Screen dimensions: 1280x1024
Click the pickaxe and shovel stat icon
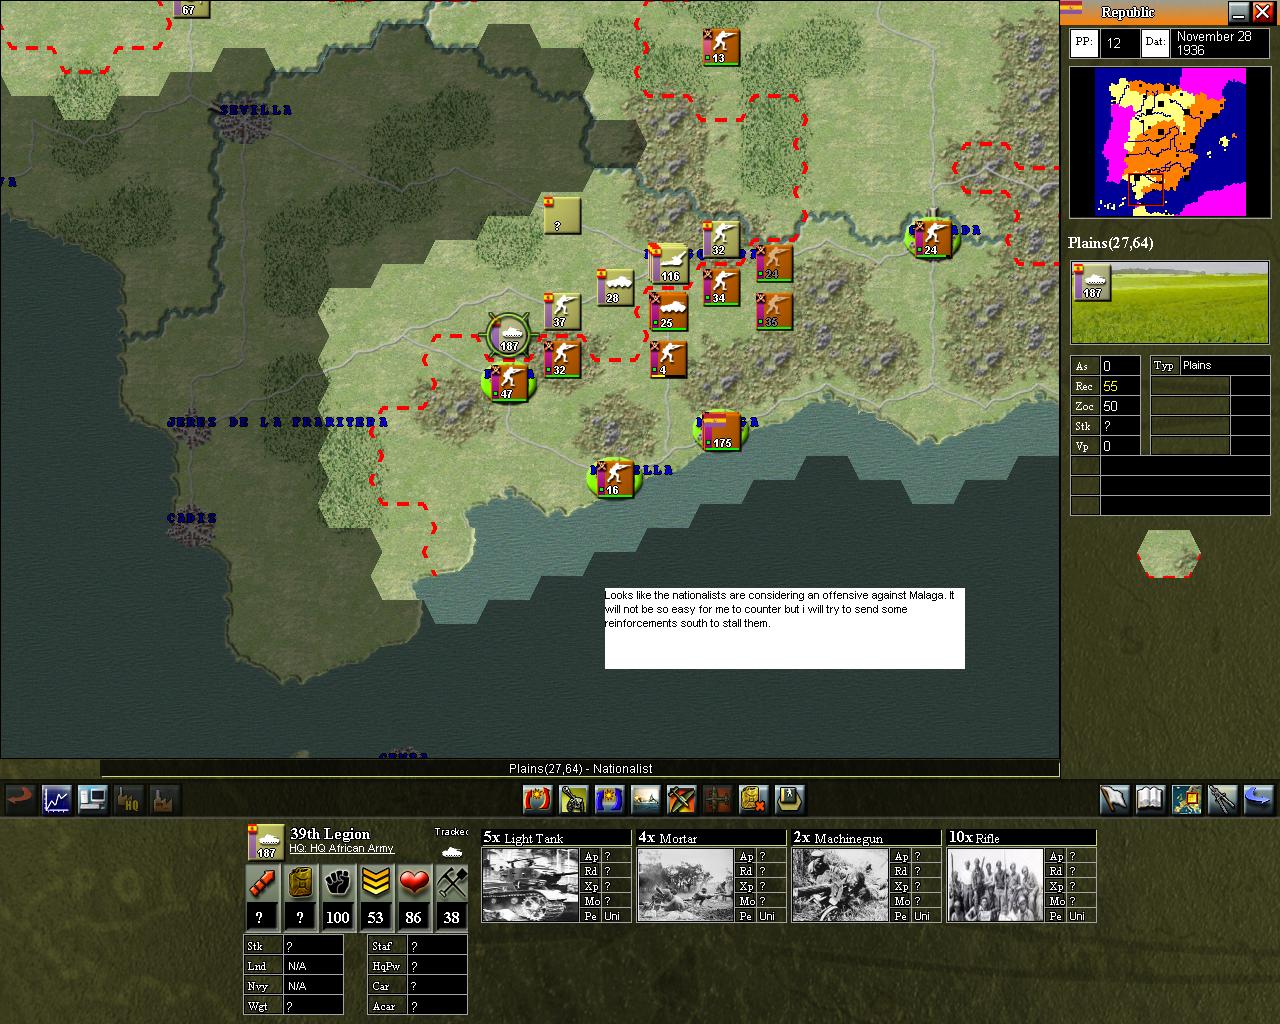click(452, 884)
